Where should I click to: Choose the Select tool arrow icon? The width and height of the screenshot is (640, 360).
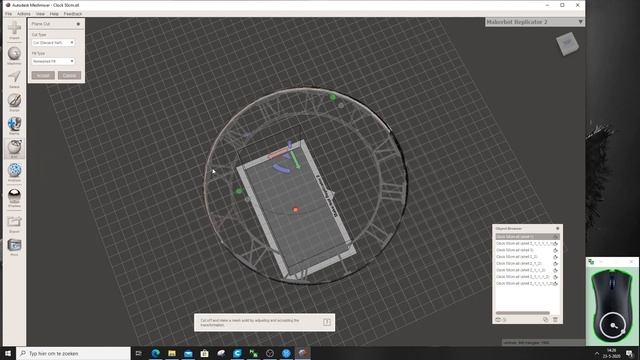point(14,77)
